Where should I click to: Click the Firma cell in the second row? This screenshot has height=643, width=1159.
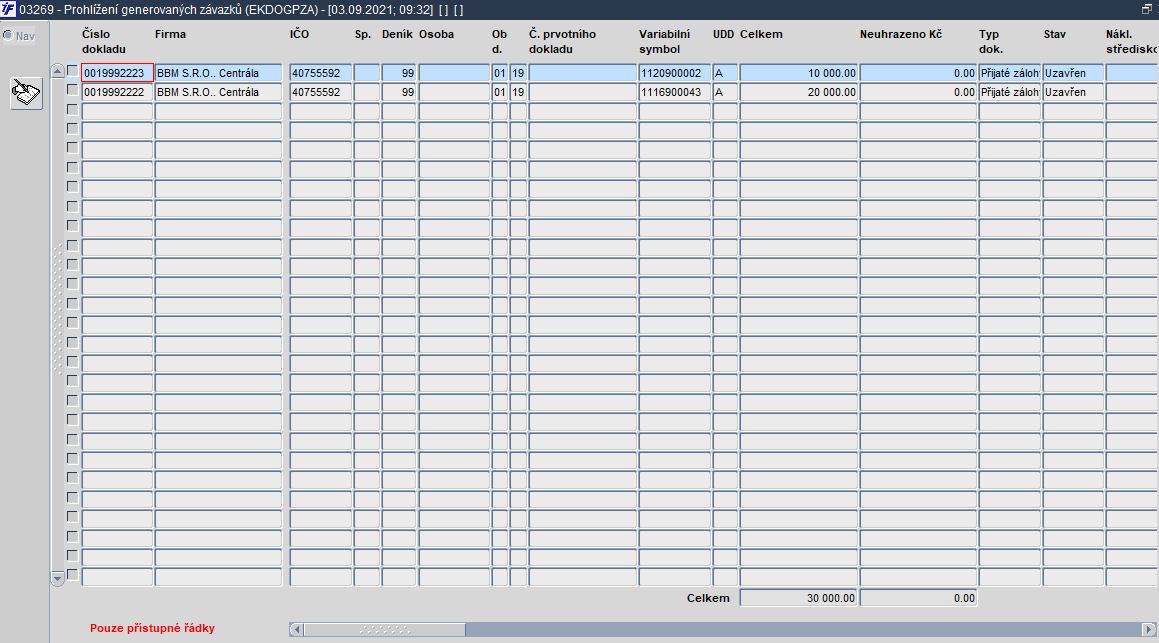(218, 92)
